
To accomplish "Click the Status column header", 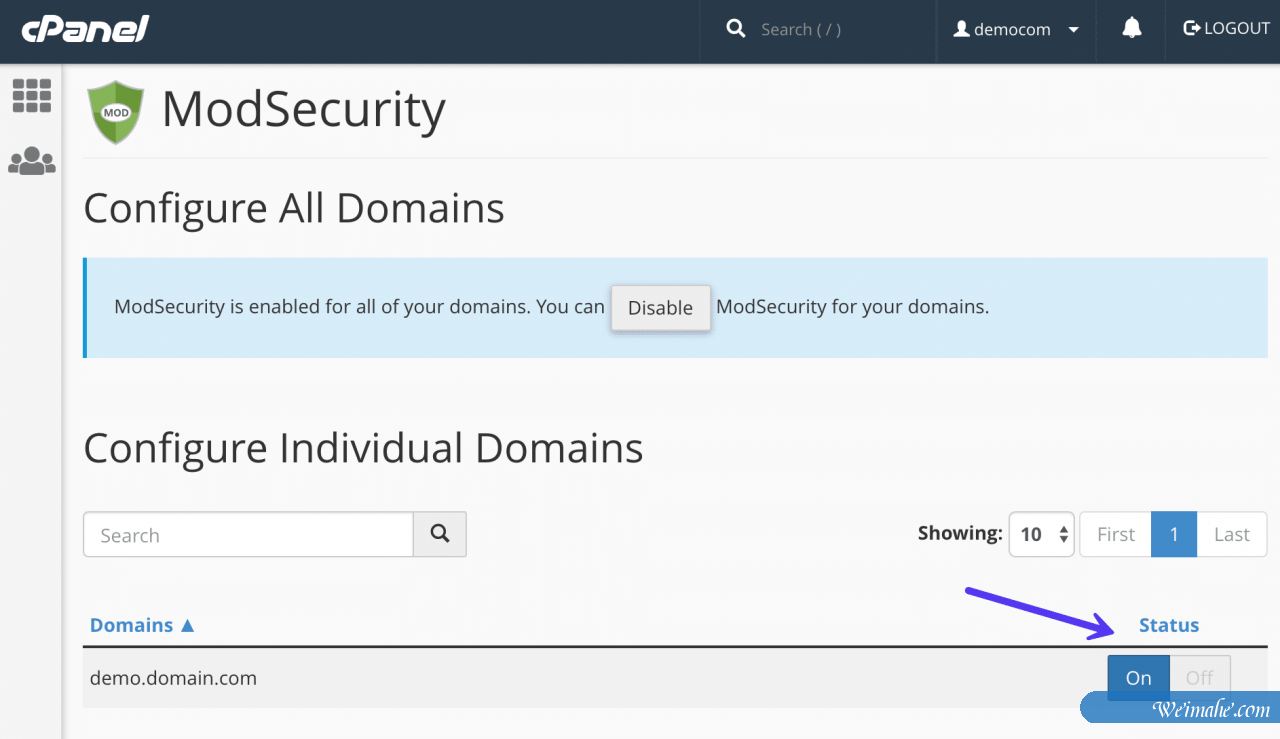I will [x=1168, y=625].
